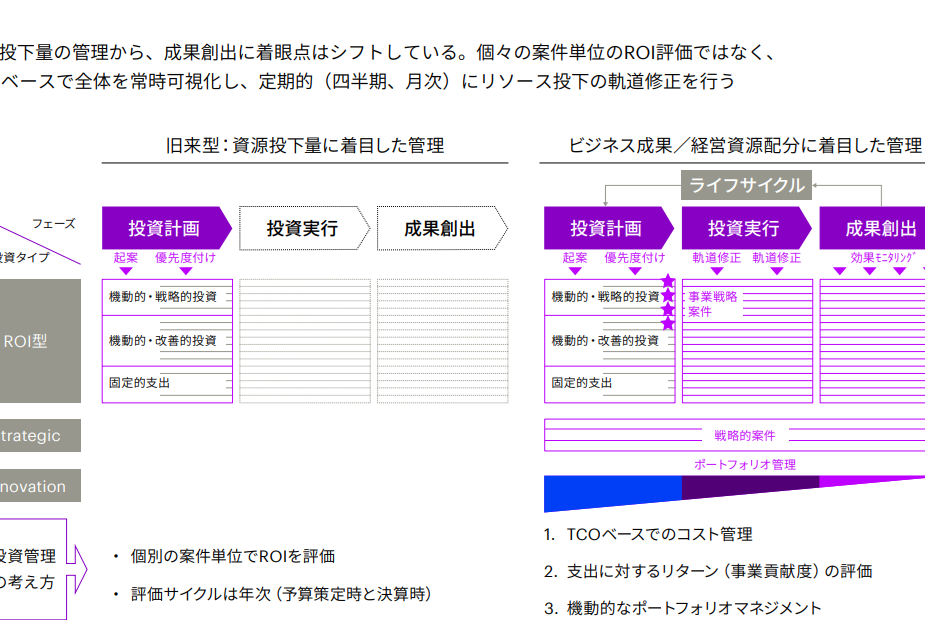Click heading ビジネス成果／経営資源配分に着目した管理
Image resolution: width=925 pixels, height=620 pixels.
745,145
